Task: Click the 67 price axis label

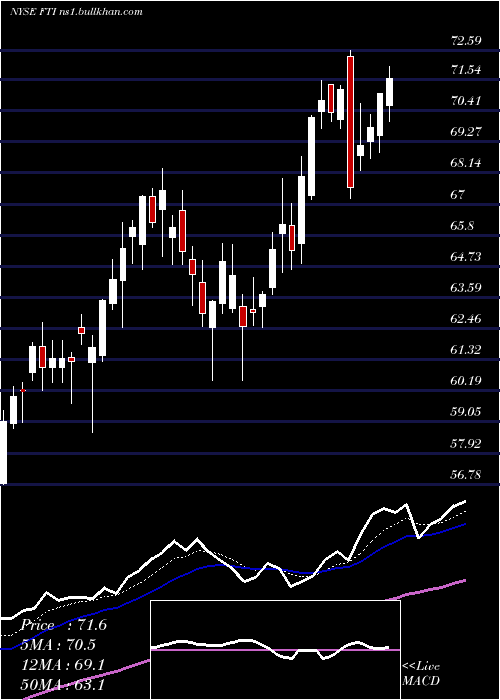Action: [x=458, y=195]
